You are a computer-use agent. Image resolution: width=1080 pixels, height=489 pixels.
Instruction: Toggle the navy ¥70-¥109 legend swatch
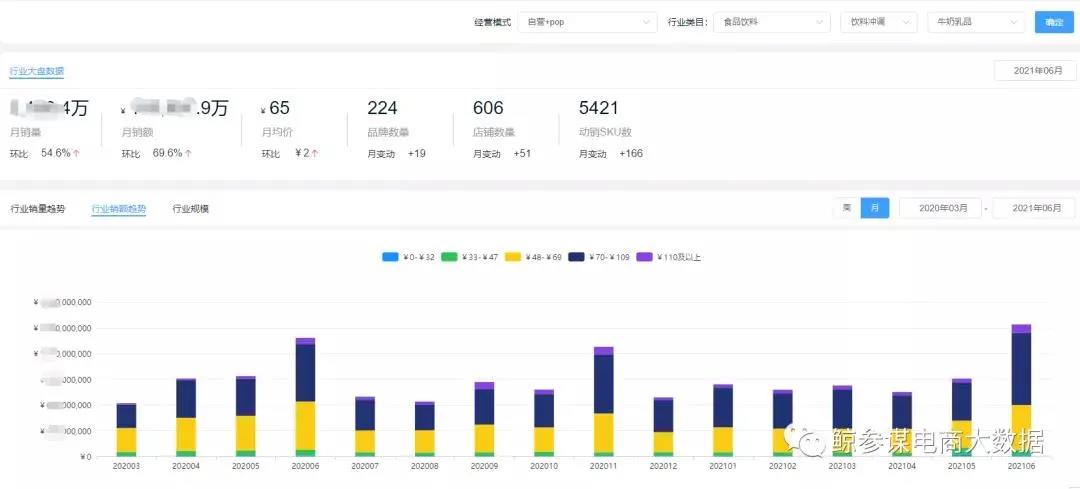pos(577,257)
